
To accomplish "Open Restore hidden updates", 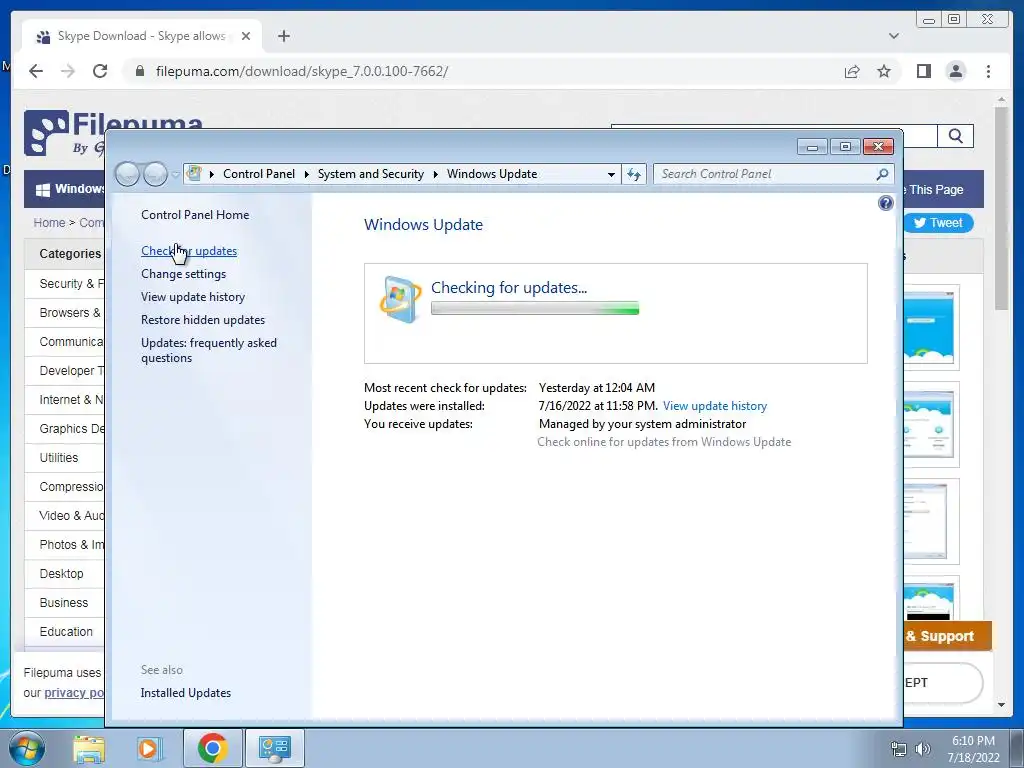I will click(x=203, y=320).
